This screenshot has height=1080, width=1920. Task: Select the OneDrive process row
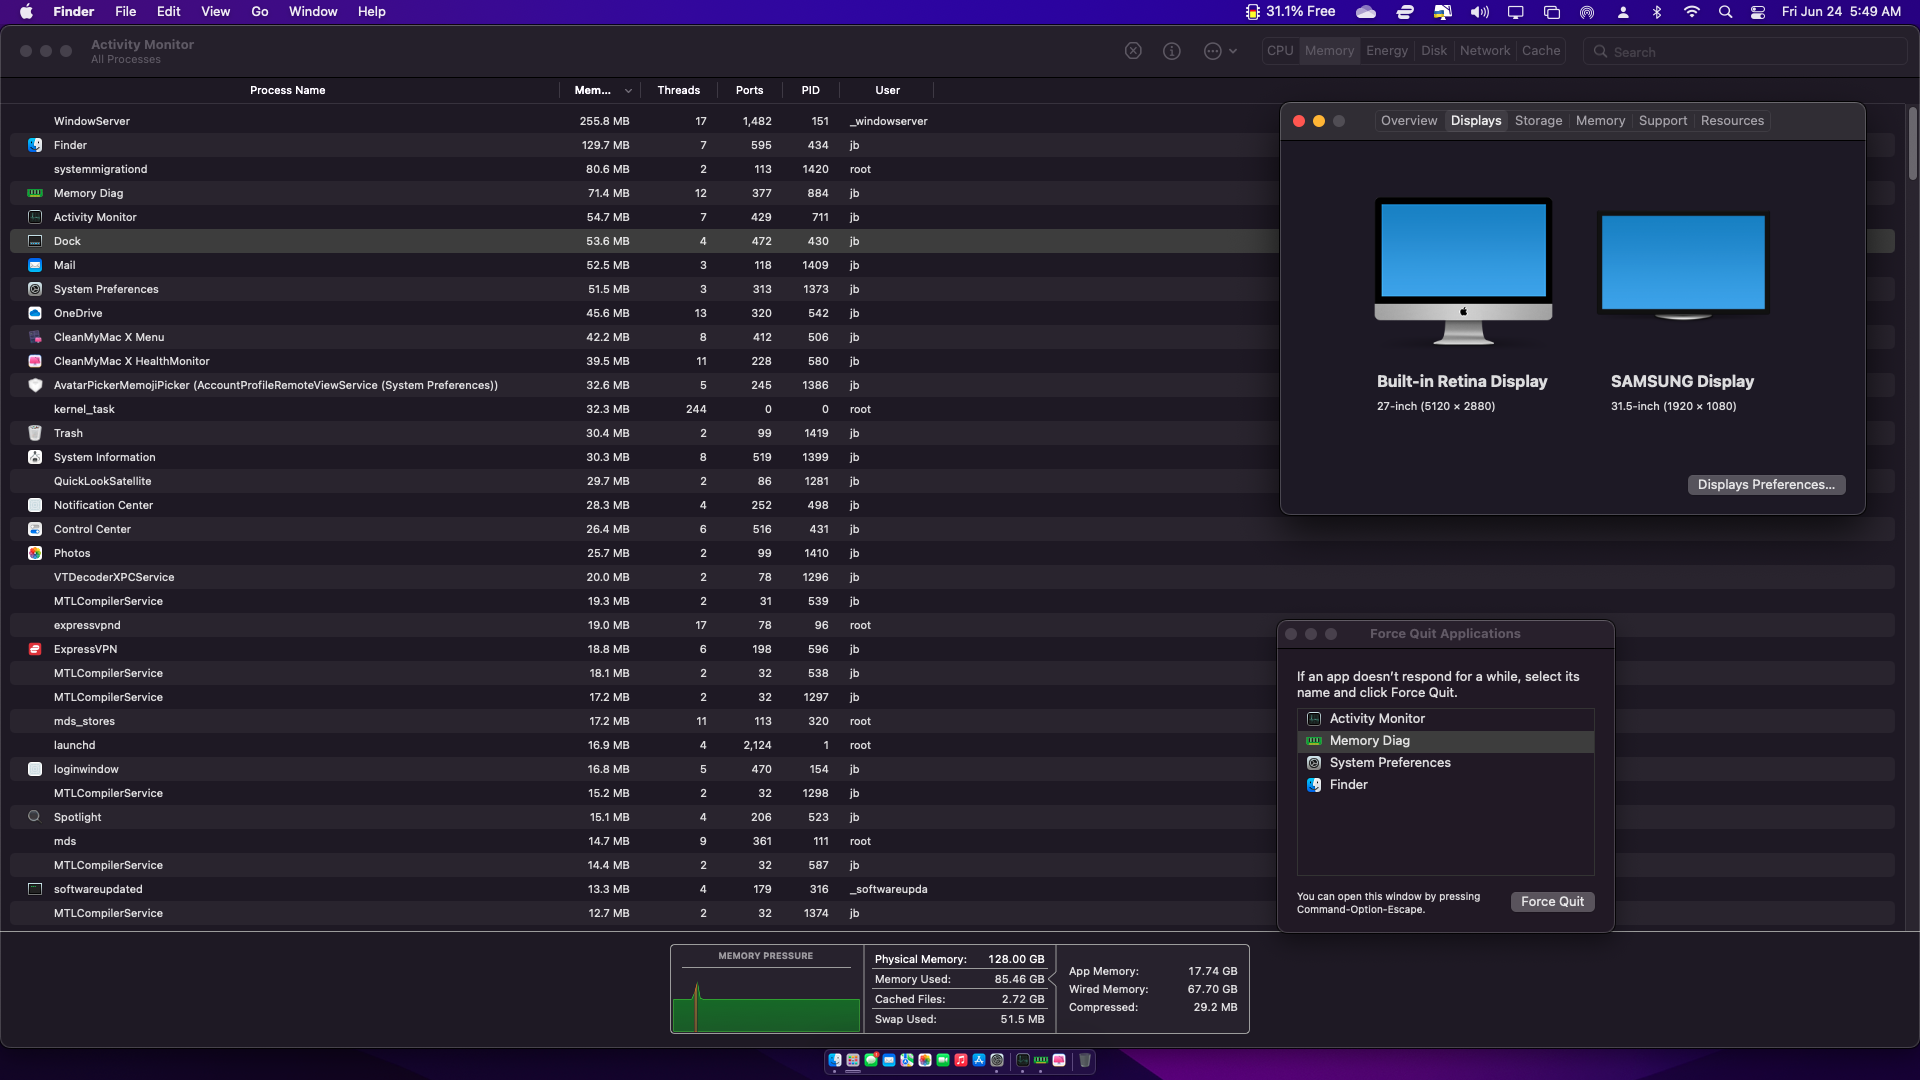tap(78, 313)
